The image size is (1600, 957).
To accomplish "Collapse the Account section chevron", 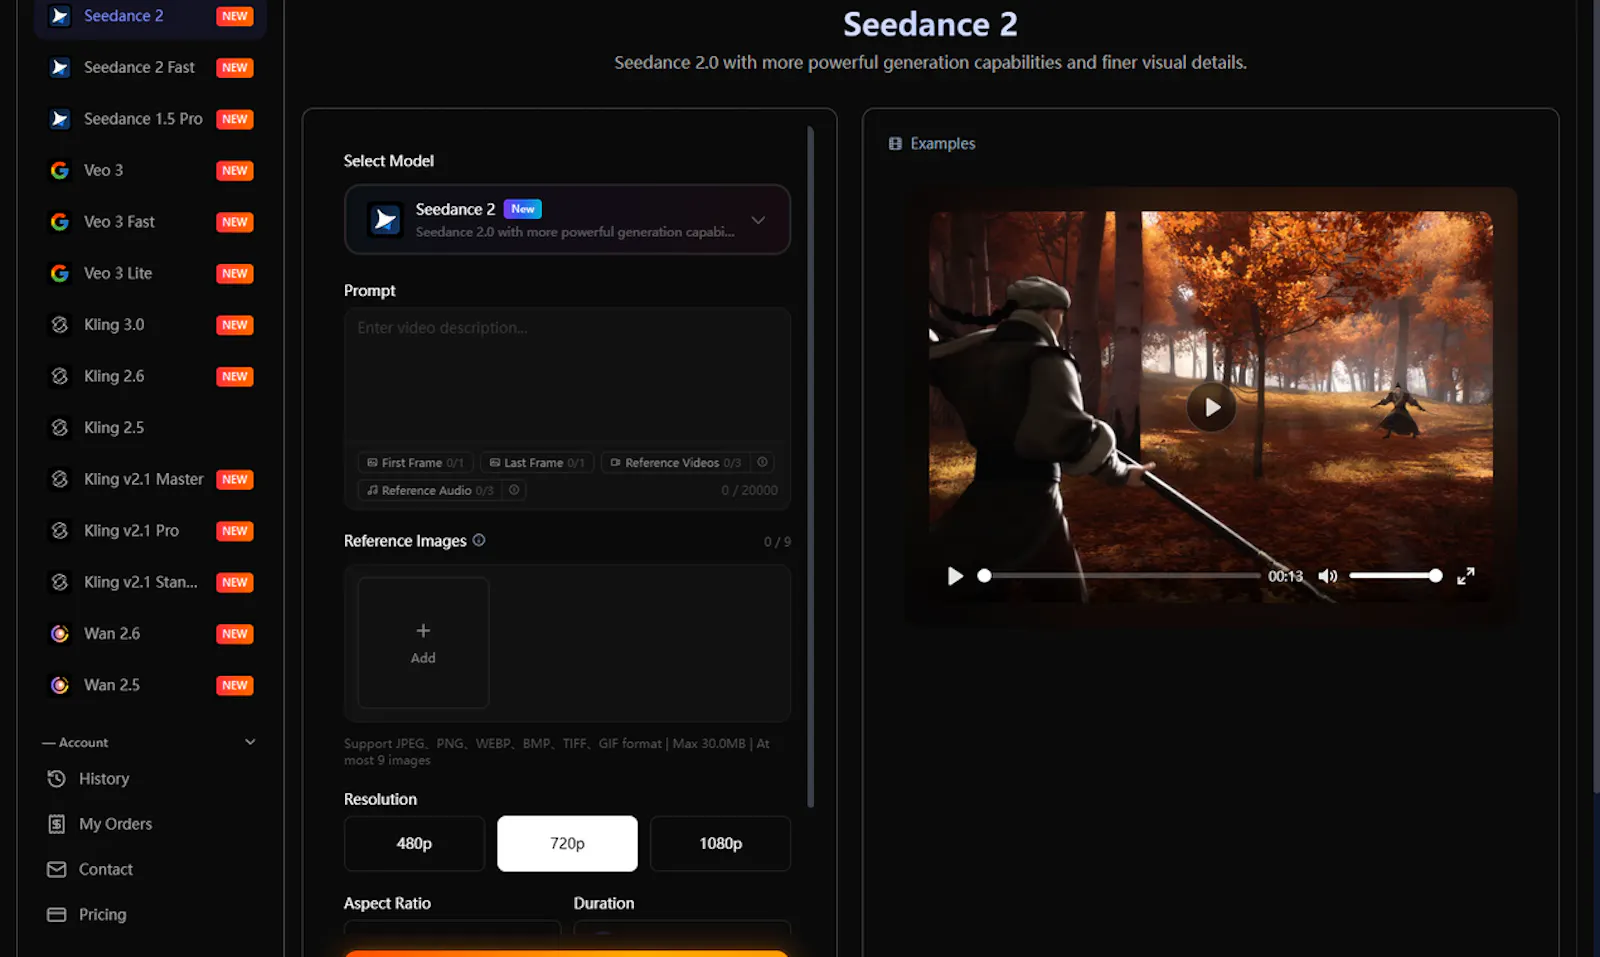I will point(250,742).
